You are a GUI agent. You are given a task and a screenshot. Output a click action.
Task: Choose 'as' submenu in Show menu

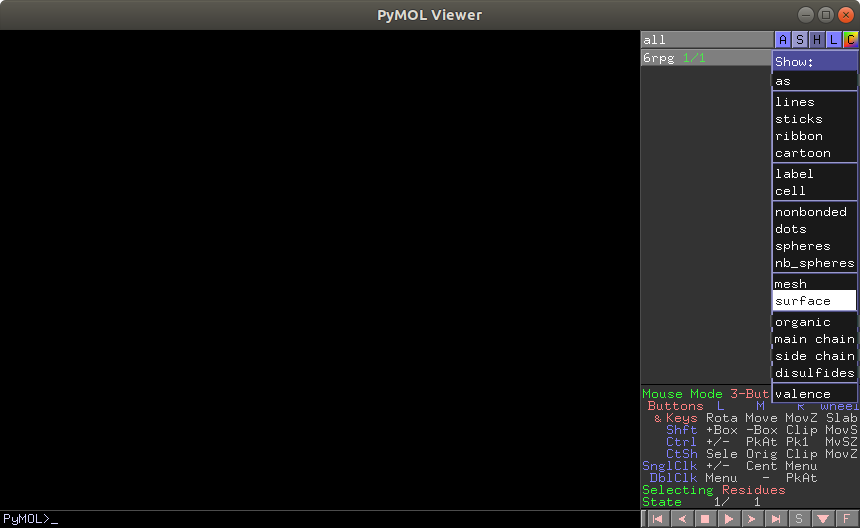814,81
